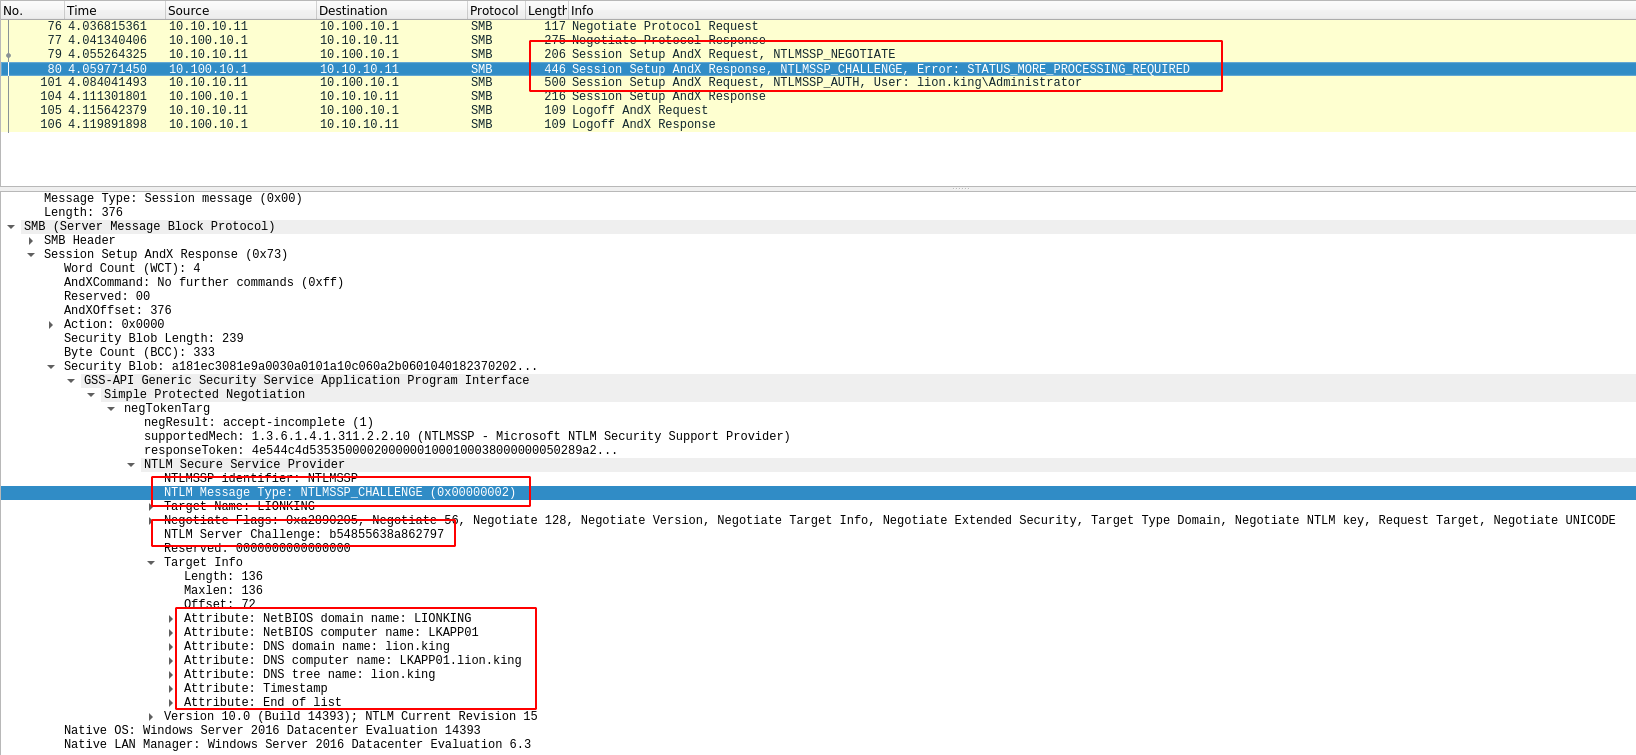Collapse the GSS-API Generic Security Service node
Screen dimensions: 1636x755
tap(71, 381)
